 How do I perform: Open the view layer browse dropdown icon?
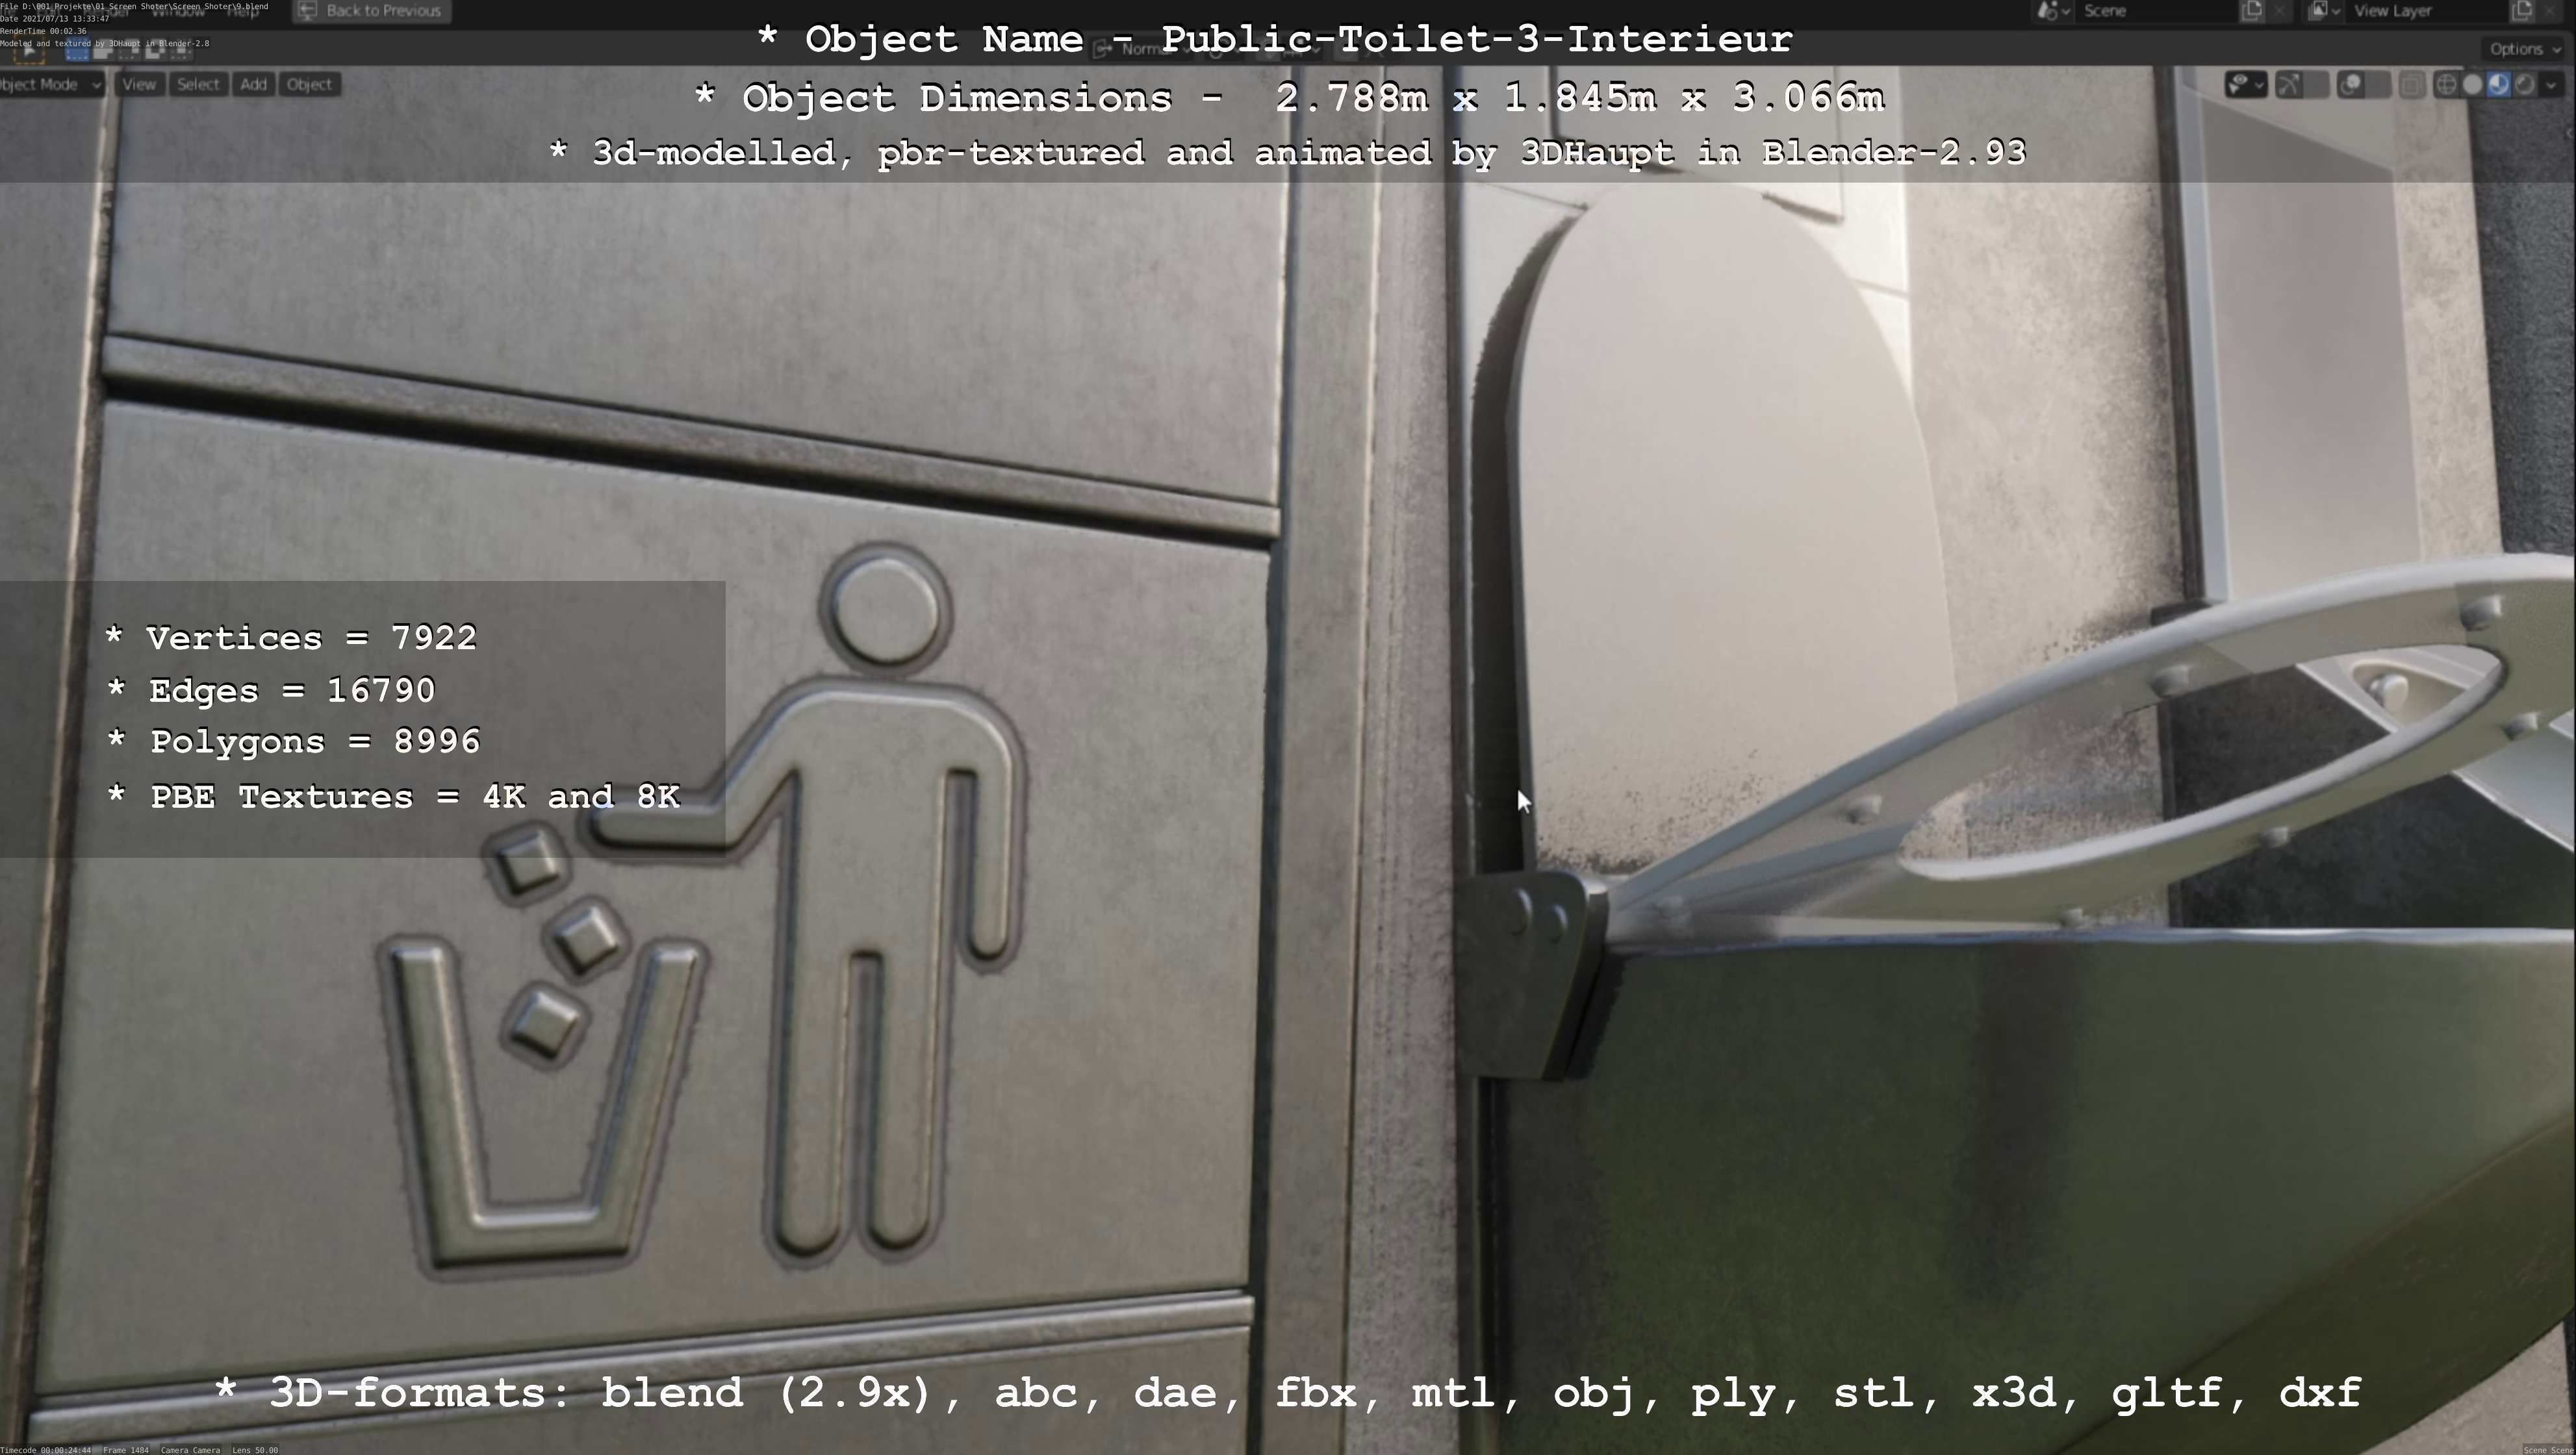(x=2324, y=11)
